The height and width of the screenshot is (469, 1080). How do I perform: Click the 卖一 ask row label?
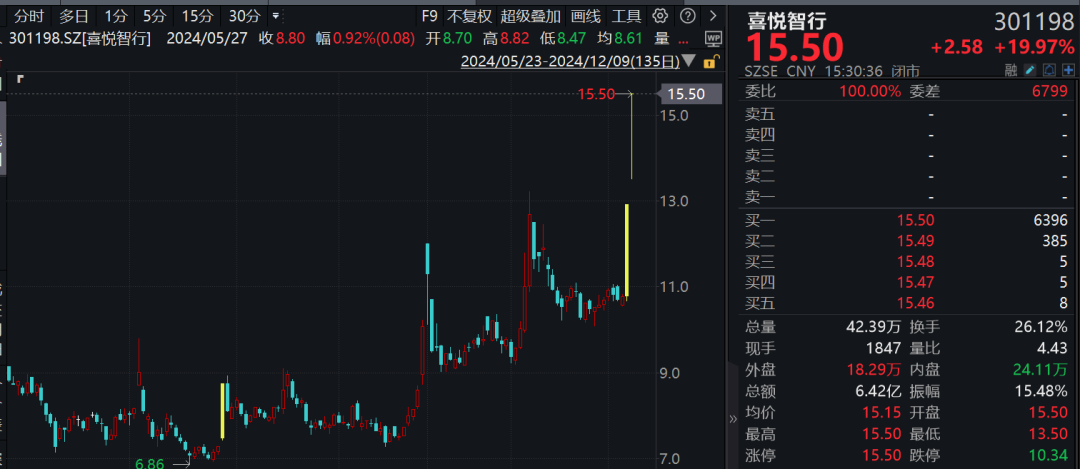[760, 199]
